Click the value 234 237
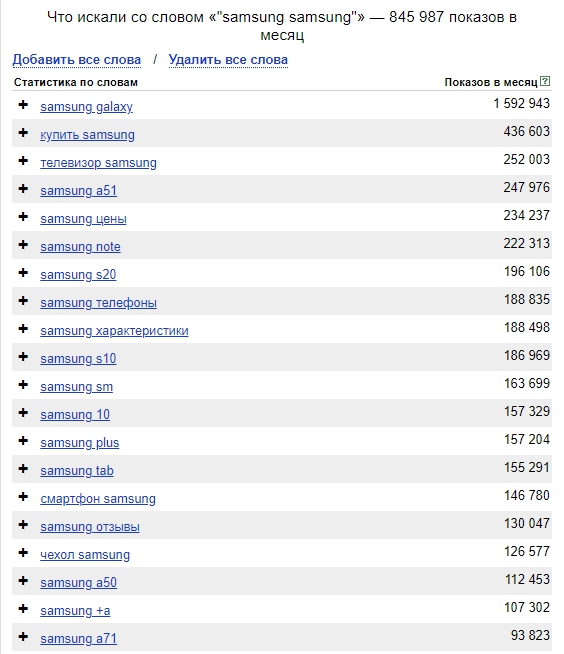Viewport: 564px width, 654px height. coord(526,215)
